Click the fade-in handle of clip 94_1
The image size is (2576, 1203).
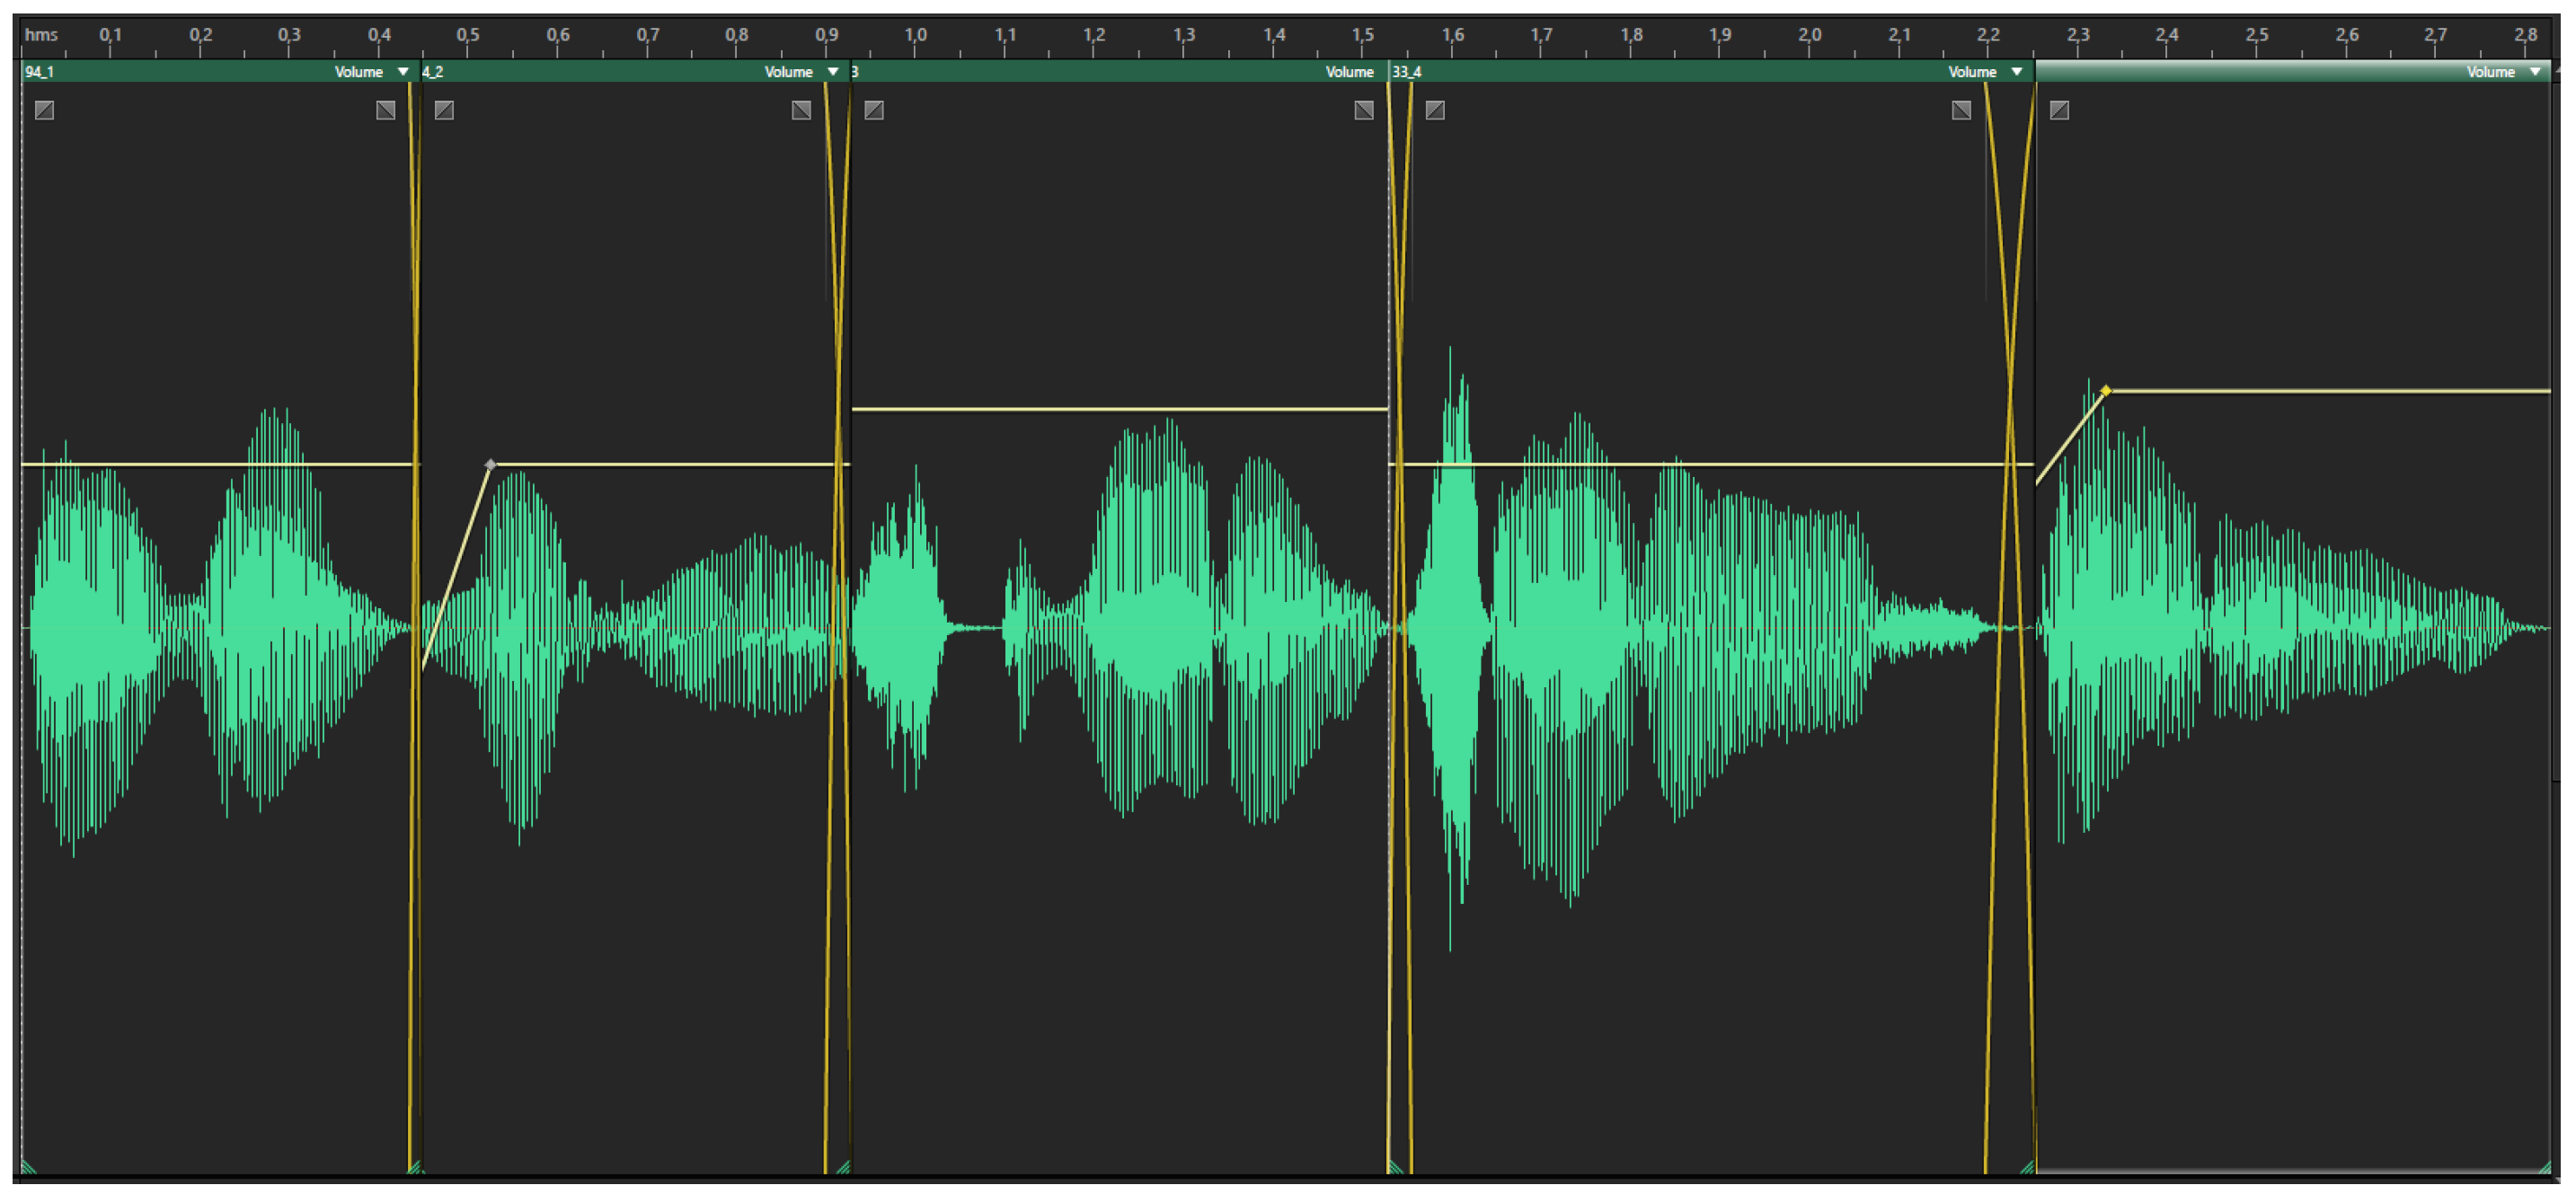(44, 110)
